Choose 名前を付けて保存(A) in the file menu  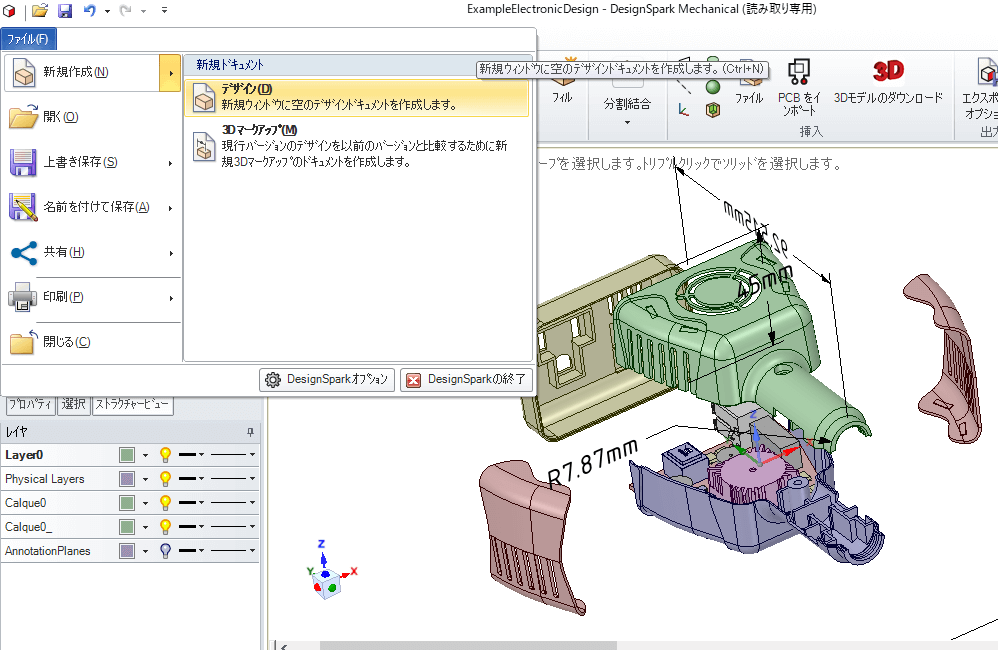pos(92,207)
